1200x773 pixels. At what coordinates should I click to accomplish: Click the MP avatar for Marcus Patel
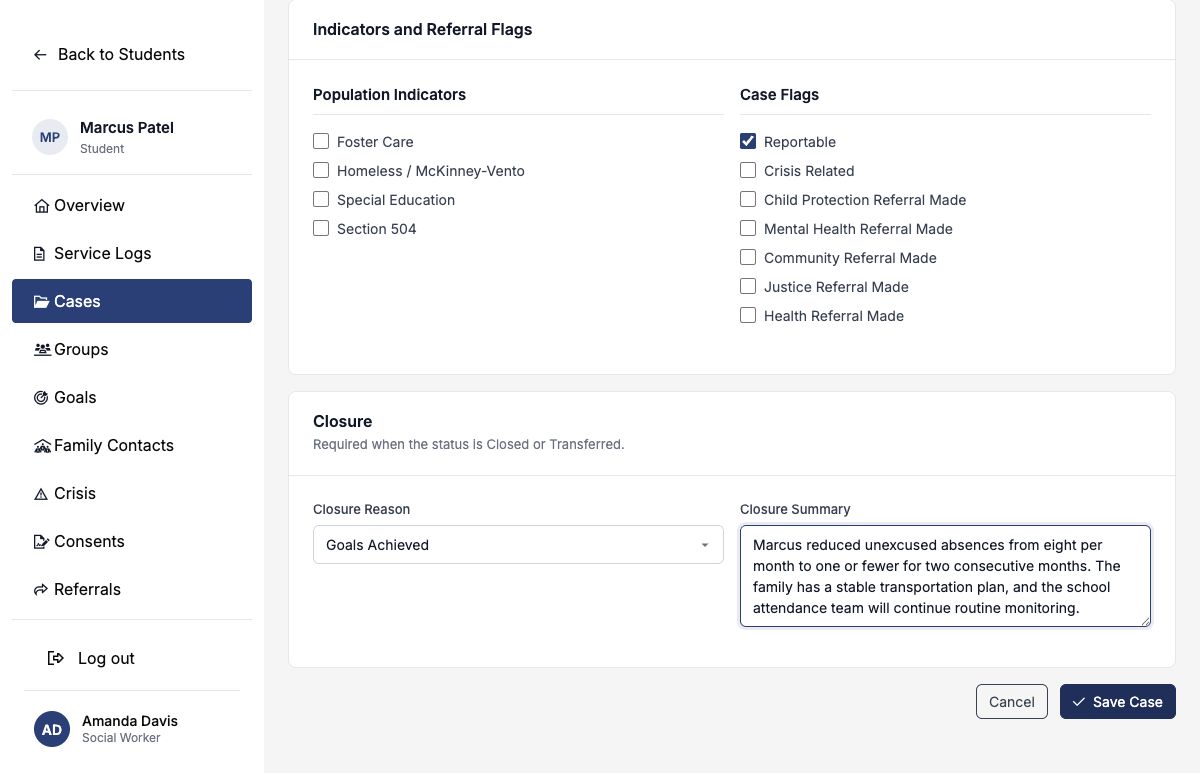[50, 137]
